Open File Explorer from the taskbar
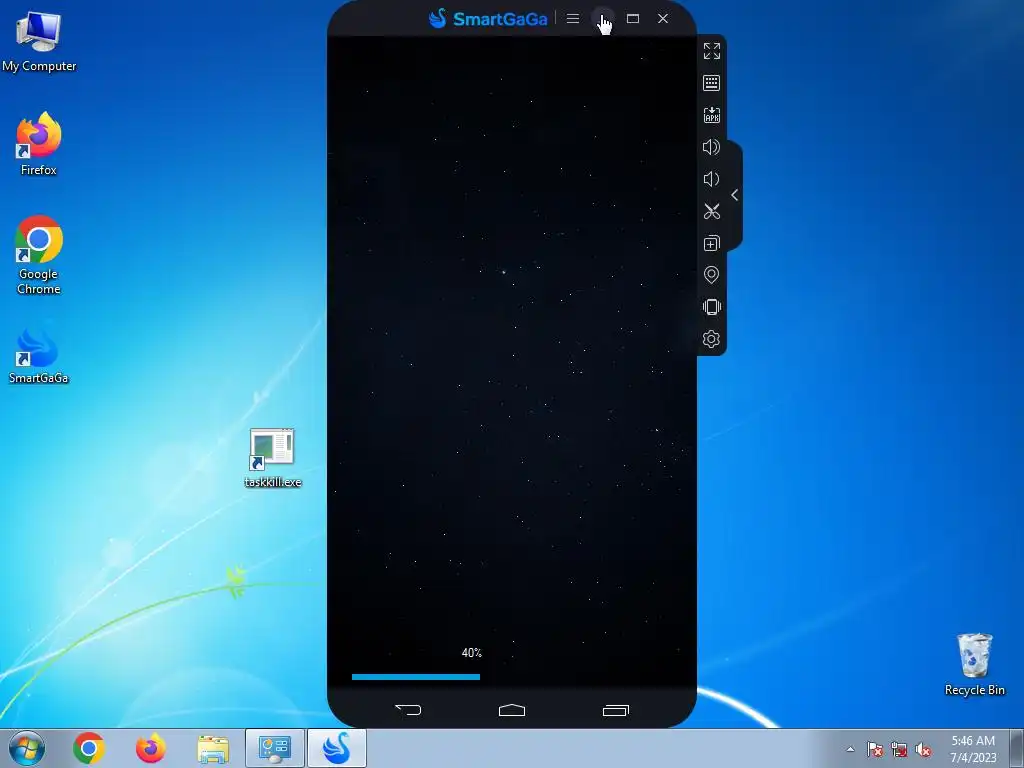Image resolution: width=1024 pixels, height=768 pixels. pyautogui.click(x=213, y=749)
